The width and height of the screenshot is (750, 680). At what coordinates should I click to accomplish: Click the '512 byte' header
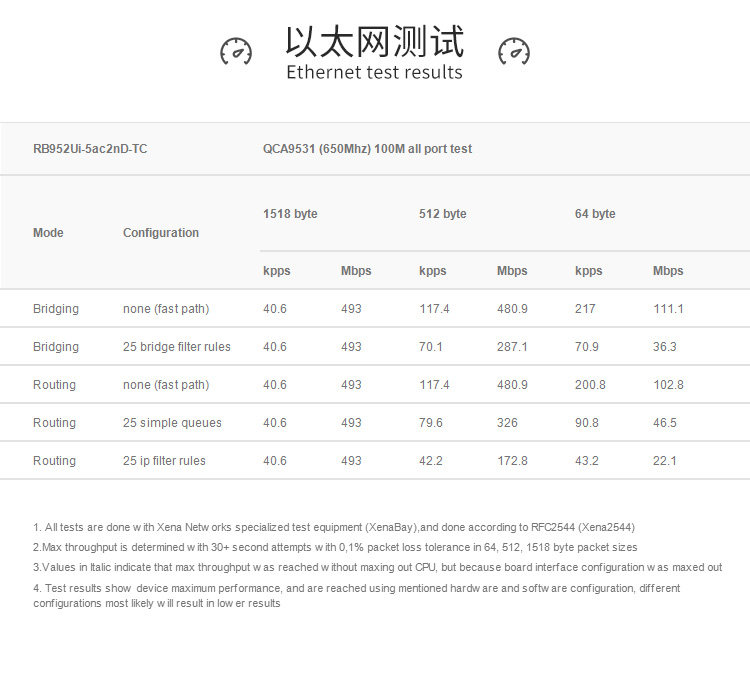pyautogui.click(x=442, y=214)
